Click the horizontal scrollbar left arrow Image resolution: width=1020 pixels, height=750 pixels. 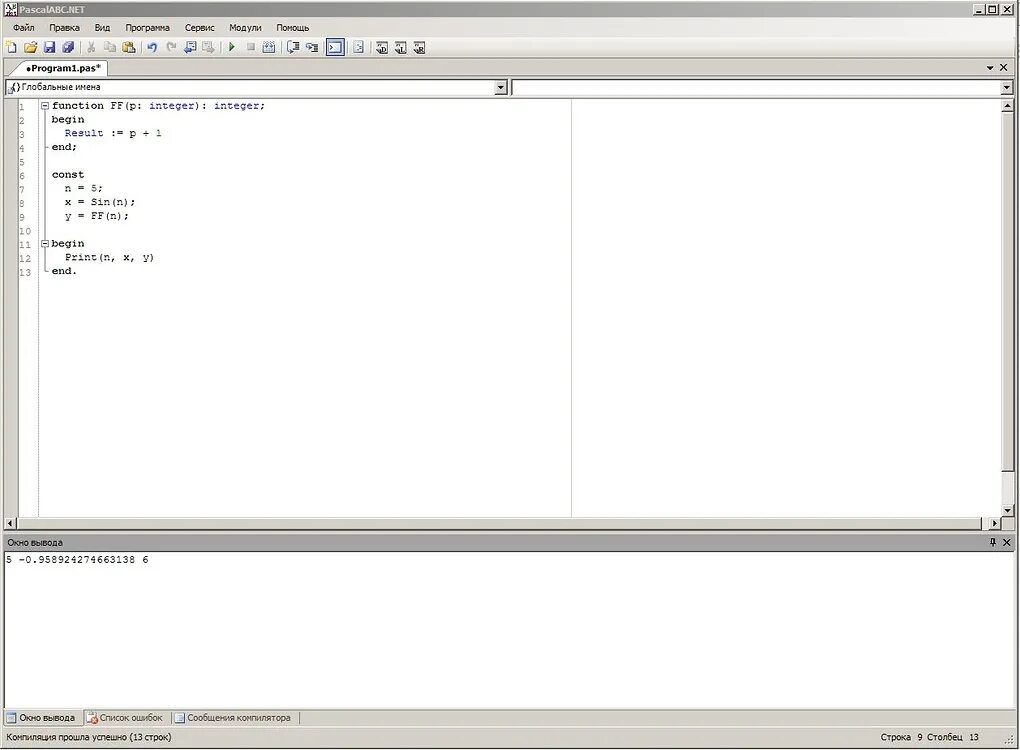click(10, 523)
